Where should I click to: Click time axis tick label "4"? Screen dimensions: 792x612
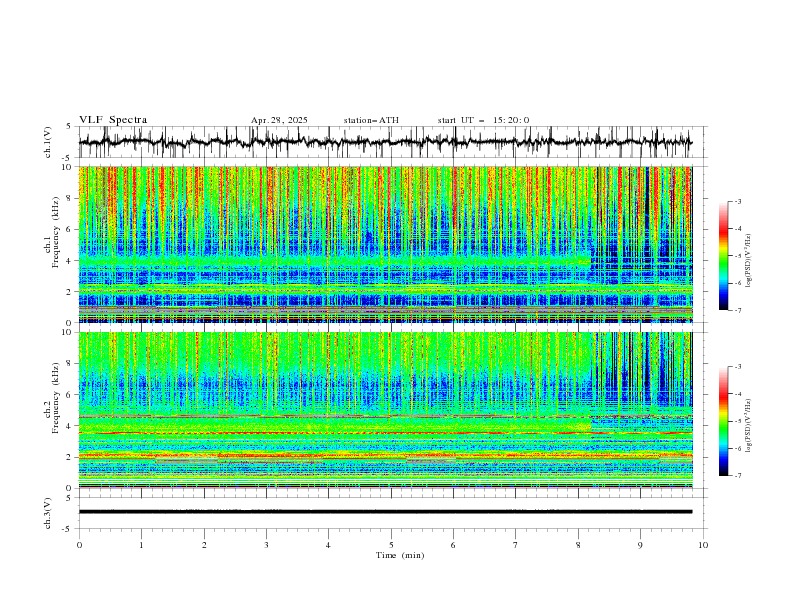click(x=328, y=545)
